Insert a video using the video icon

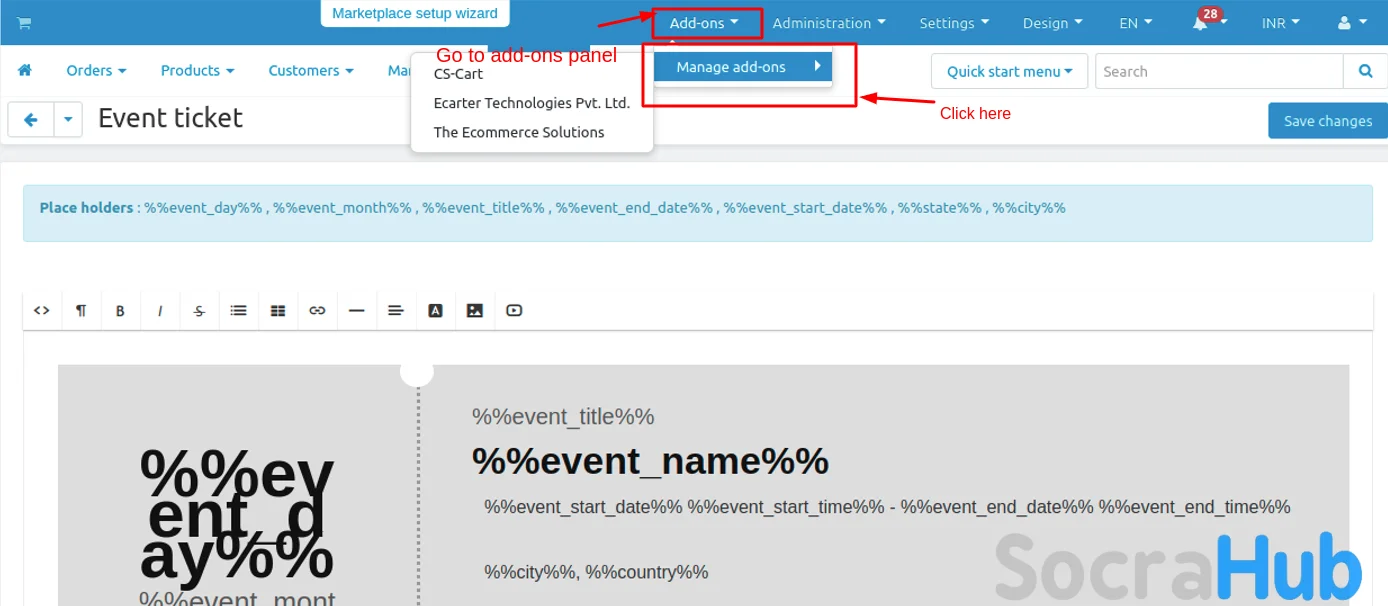514,311
